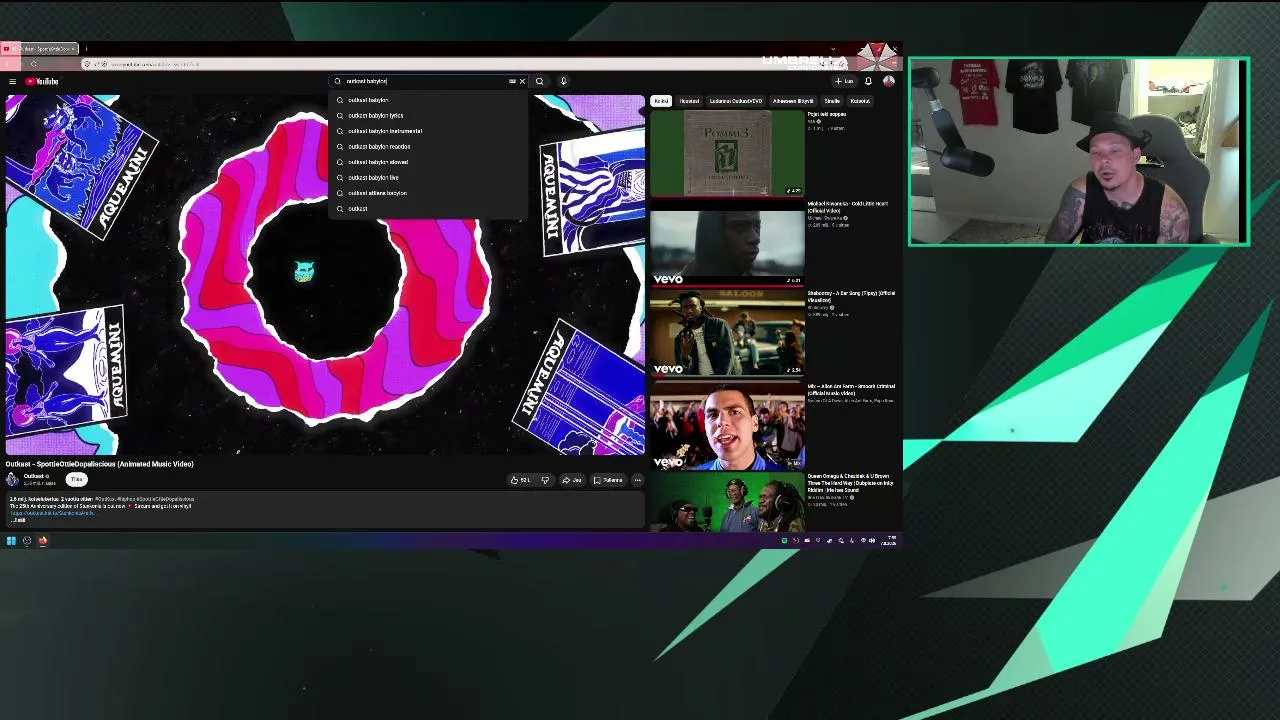The height and width of the screenshot is (720, 1280).
Task: Open the account avatar menu
Action: click(888, 81)
